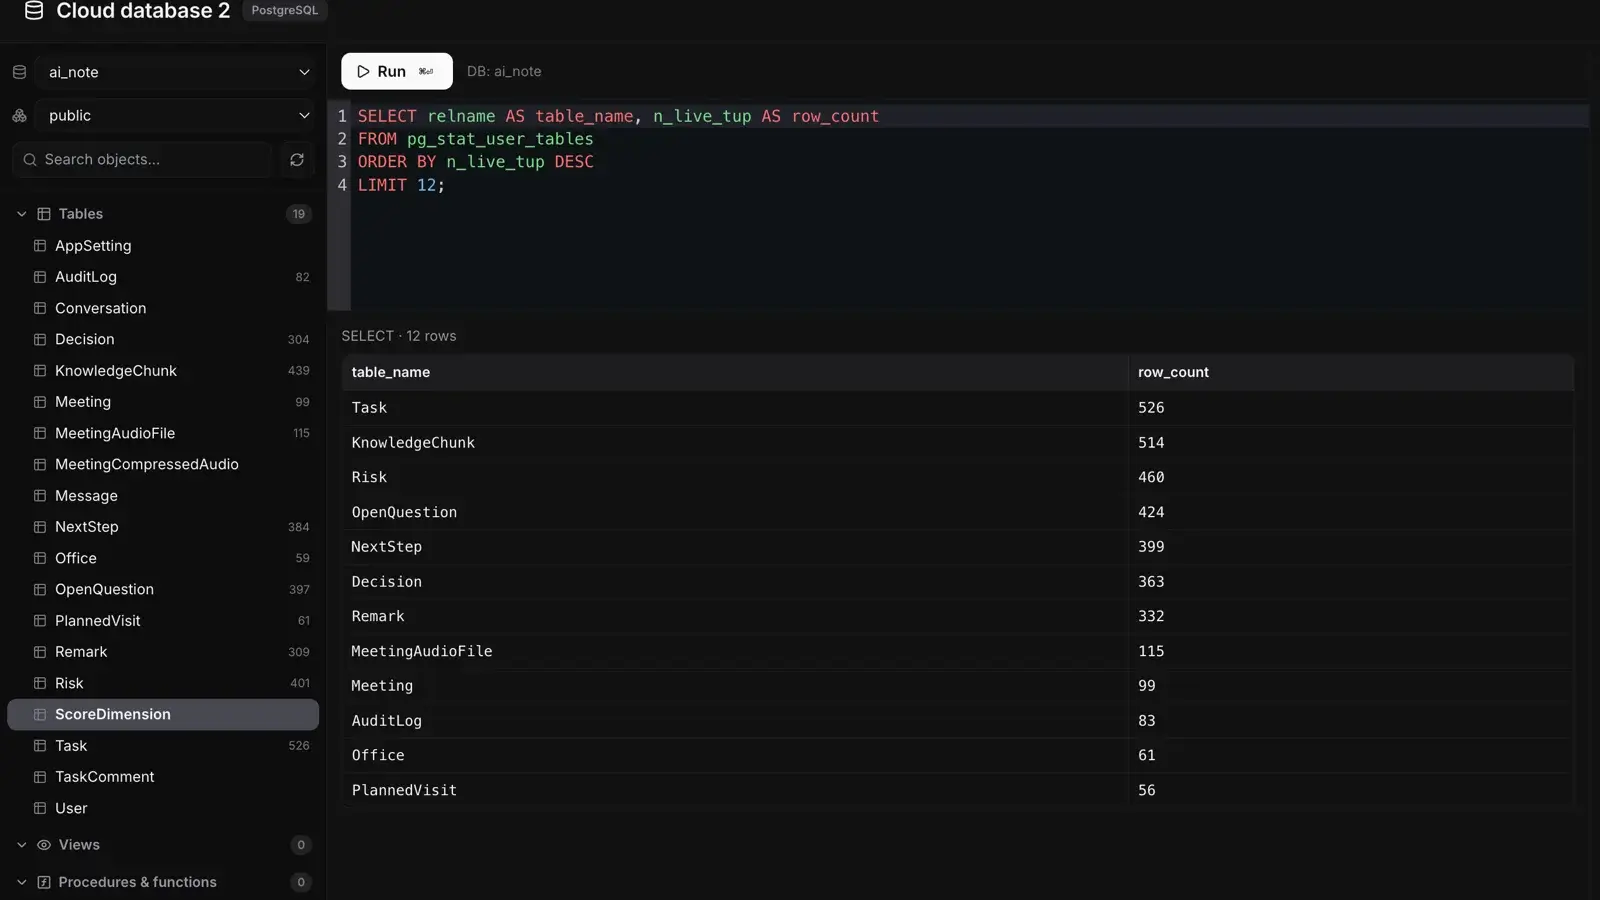The height and width of the screenshot is (900, 1600).
Task: Expand the Views section chevron
Action: (x=21, y=845)
